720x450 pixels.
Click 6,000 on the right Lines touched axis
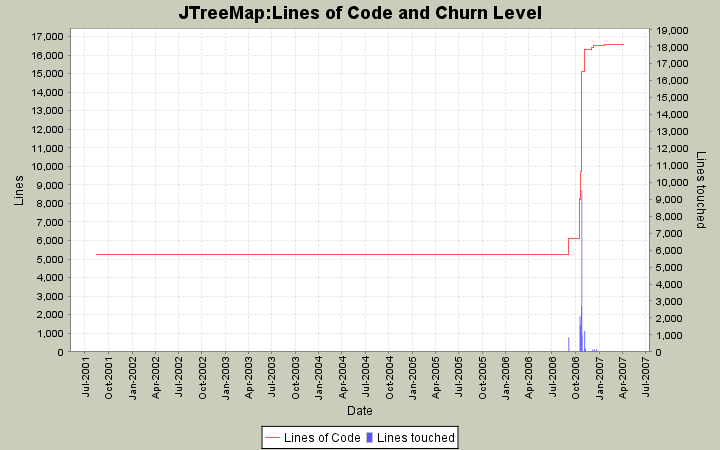[670, 251]
